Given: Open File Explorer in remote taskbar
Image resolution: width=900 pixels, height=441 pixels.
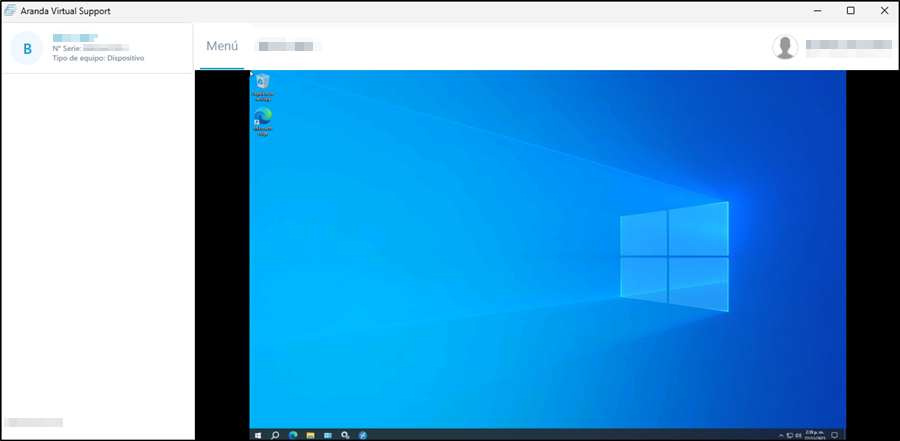Looking at the screenshot, I should point(310,435).
